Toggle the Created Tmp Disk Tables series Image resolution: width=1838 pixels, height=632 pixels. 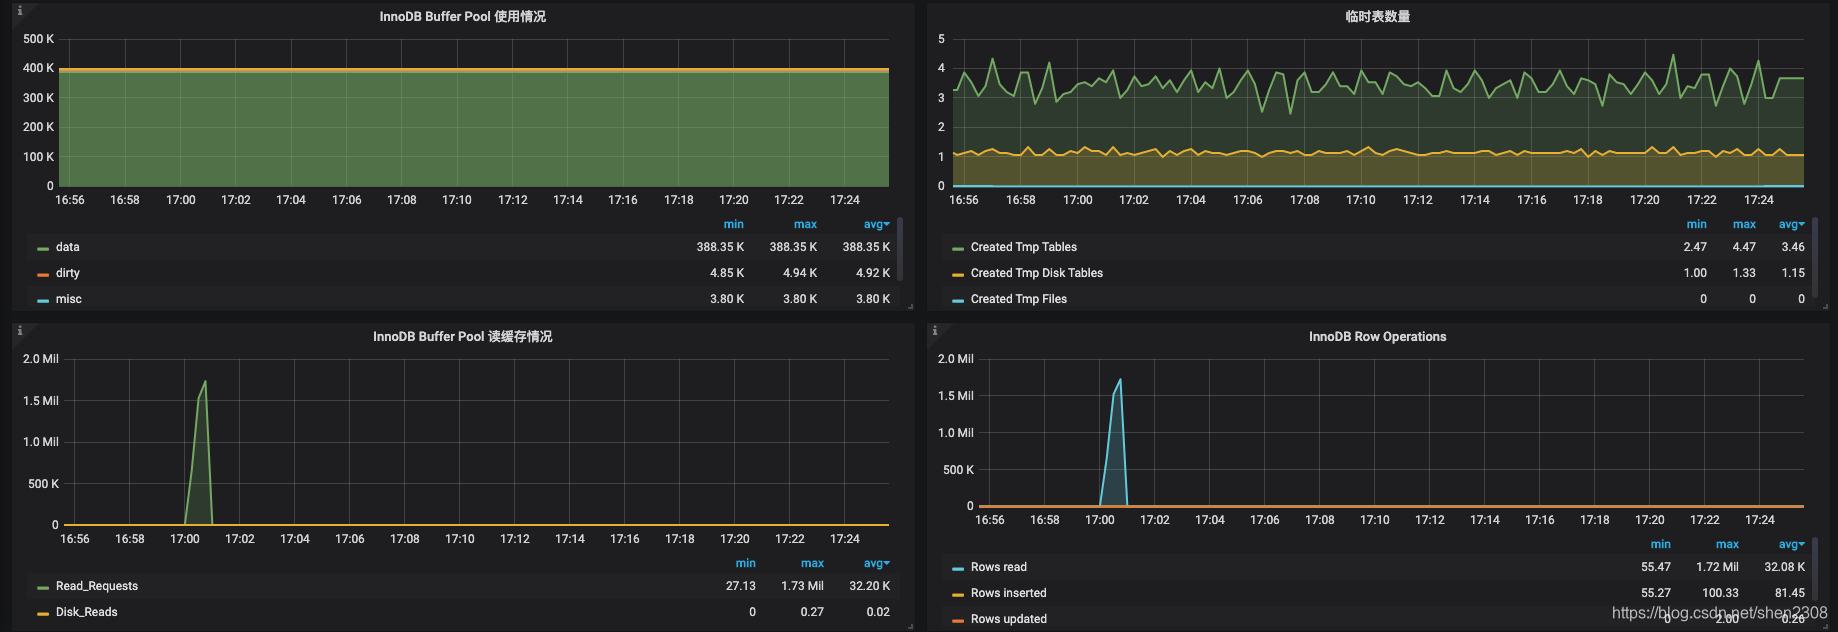click(x=1036, y=273)
